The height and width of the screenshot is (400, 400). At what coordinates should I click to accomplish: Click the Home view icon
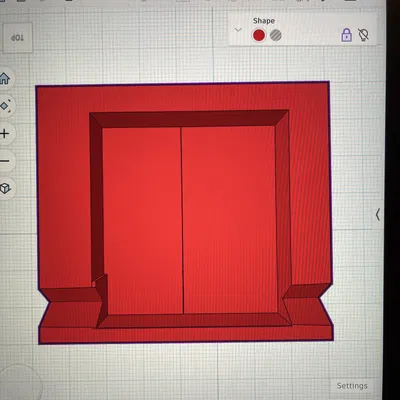pyautogui.click(x=4, y=79)
